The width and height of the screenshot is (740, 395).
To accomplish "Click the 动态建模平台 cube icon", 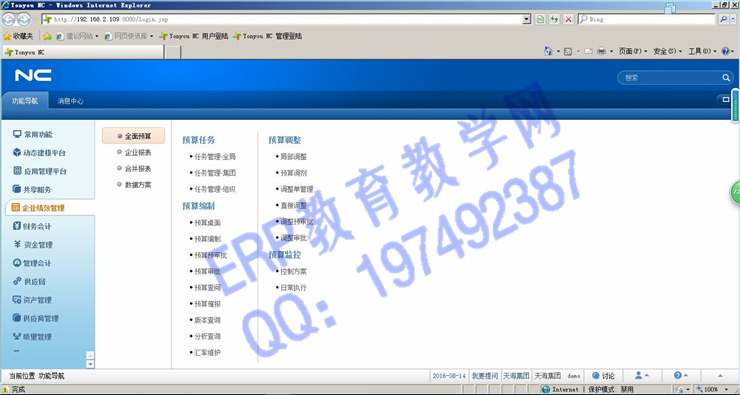I will click(17, 152).
